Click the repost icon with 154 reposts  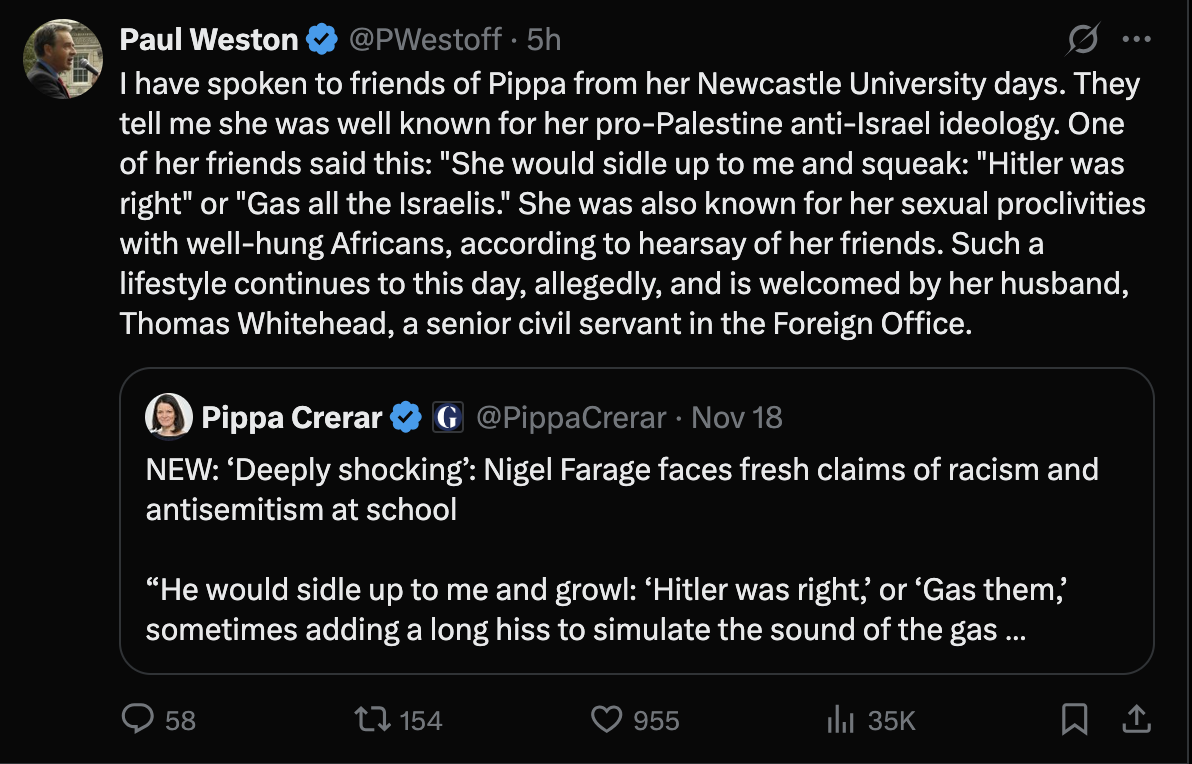click(374, 719)
